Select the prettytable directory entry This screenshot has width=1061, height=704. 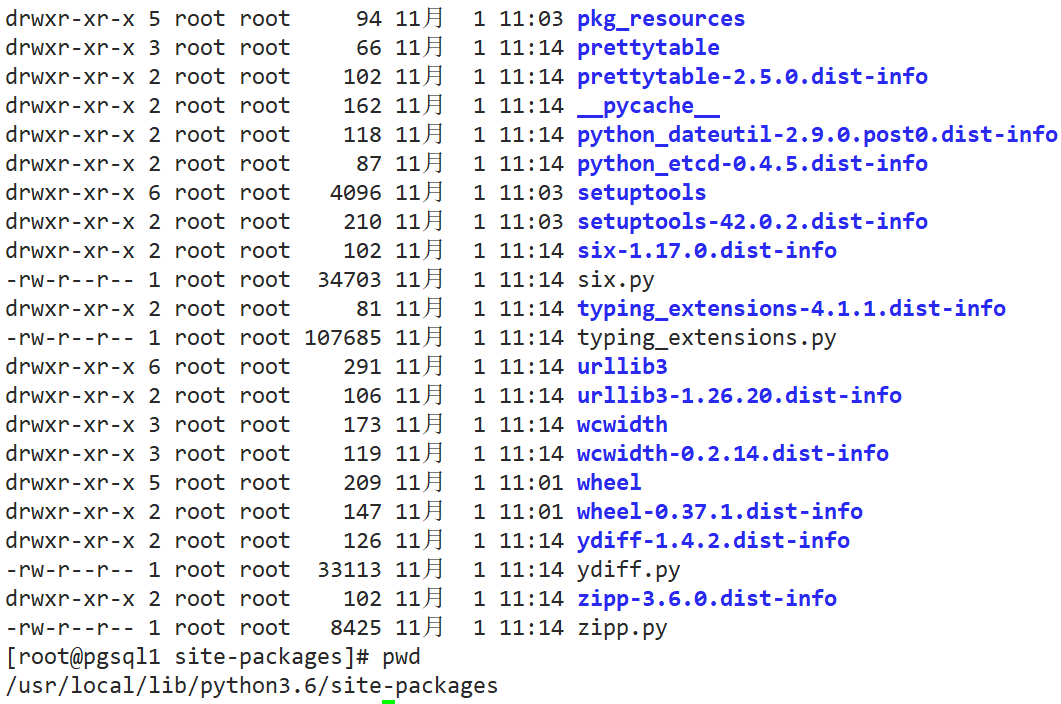click(x=648, y=48)
